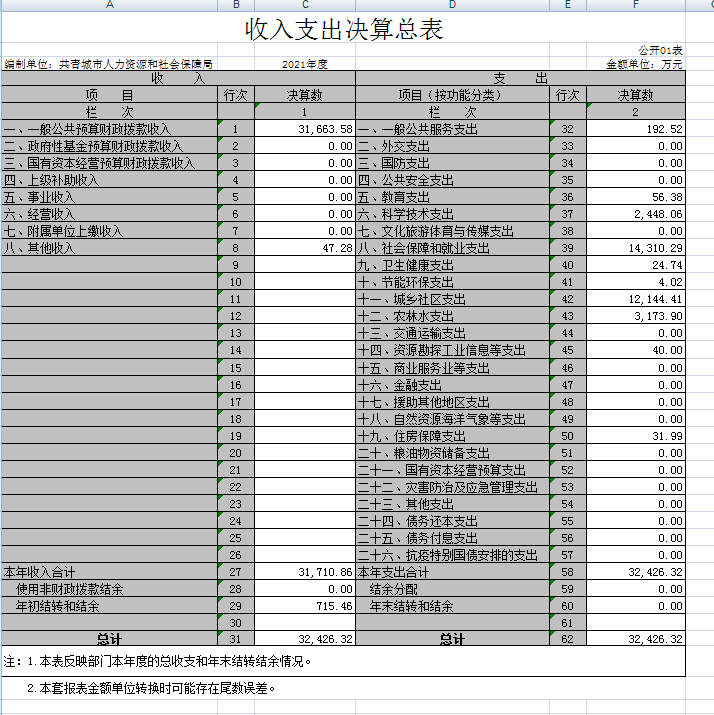714x715 pixels.
Task: Select the 金额单位：万元 cell
Action: [644, 64]
